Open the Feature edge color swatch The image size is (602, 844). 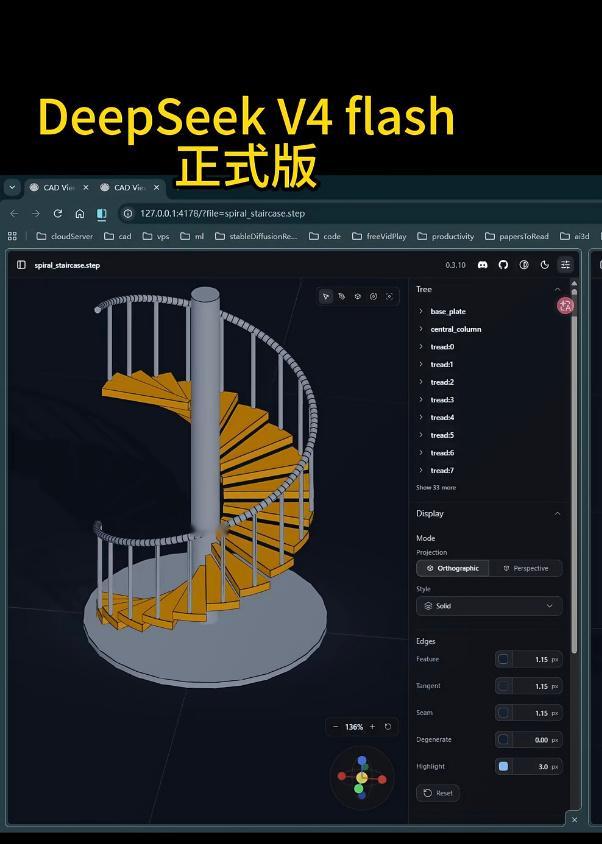(x=503, y=659)
